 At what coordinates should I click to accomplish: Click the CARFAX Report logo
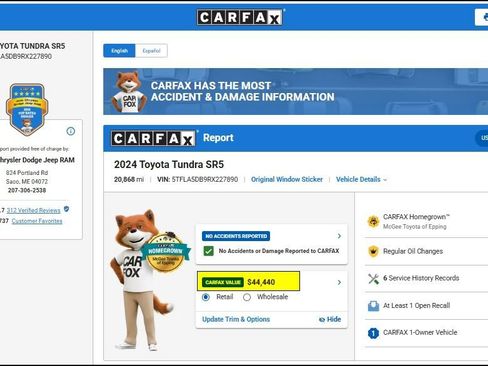pyautogui.click(x=153, y=138)
